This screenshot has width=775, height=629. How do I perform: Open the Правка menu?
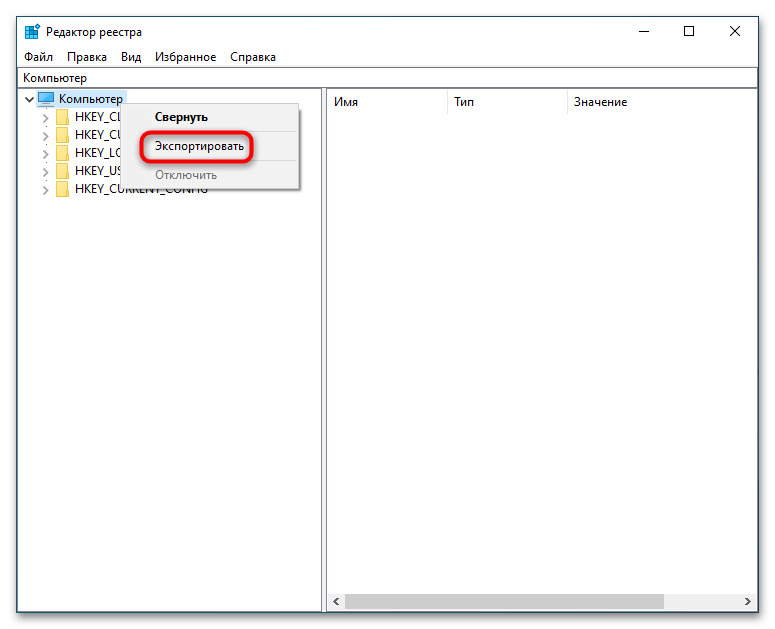click(x=87, y=57)
